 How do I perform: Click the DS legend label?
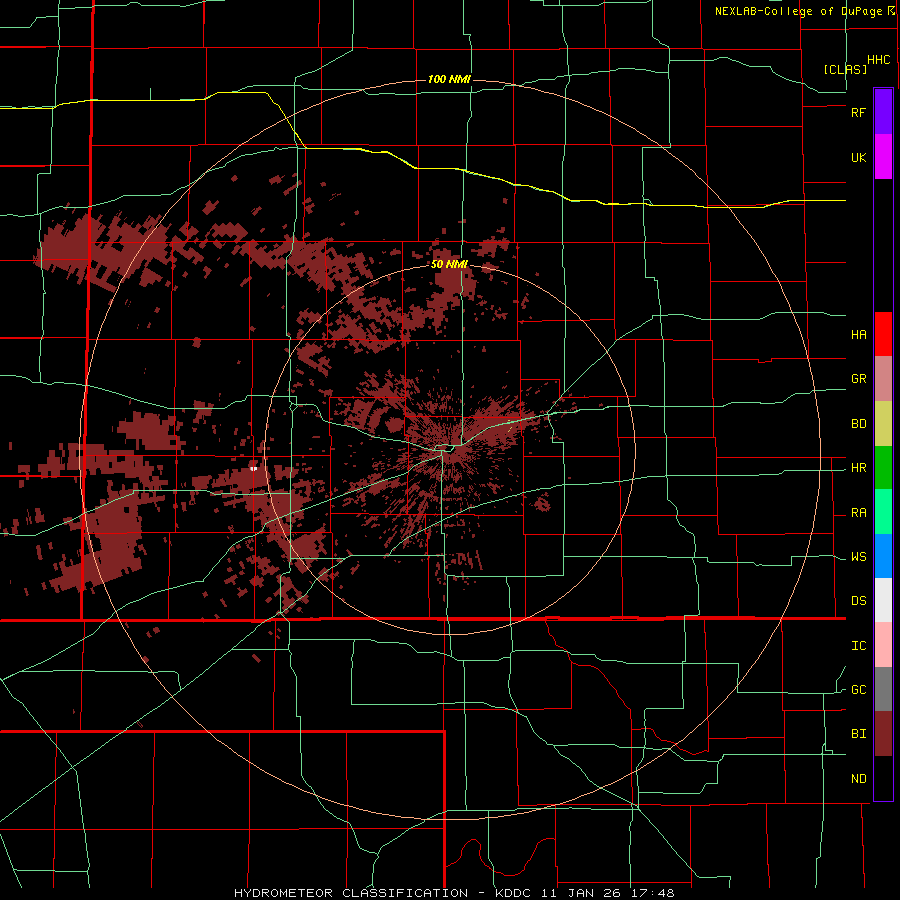pyautogui.click(x=859, y=601)
